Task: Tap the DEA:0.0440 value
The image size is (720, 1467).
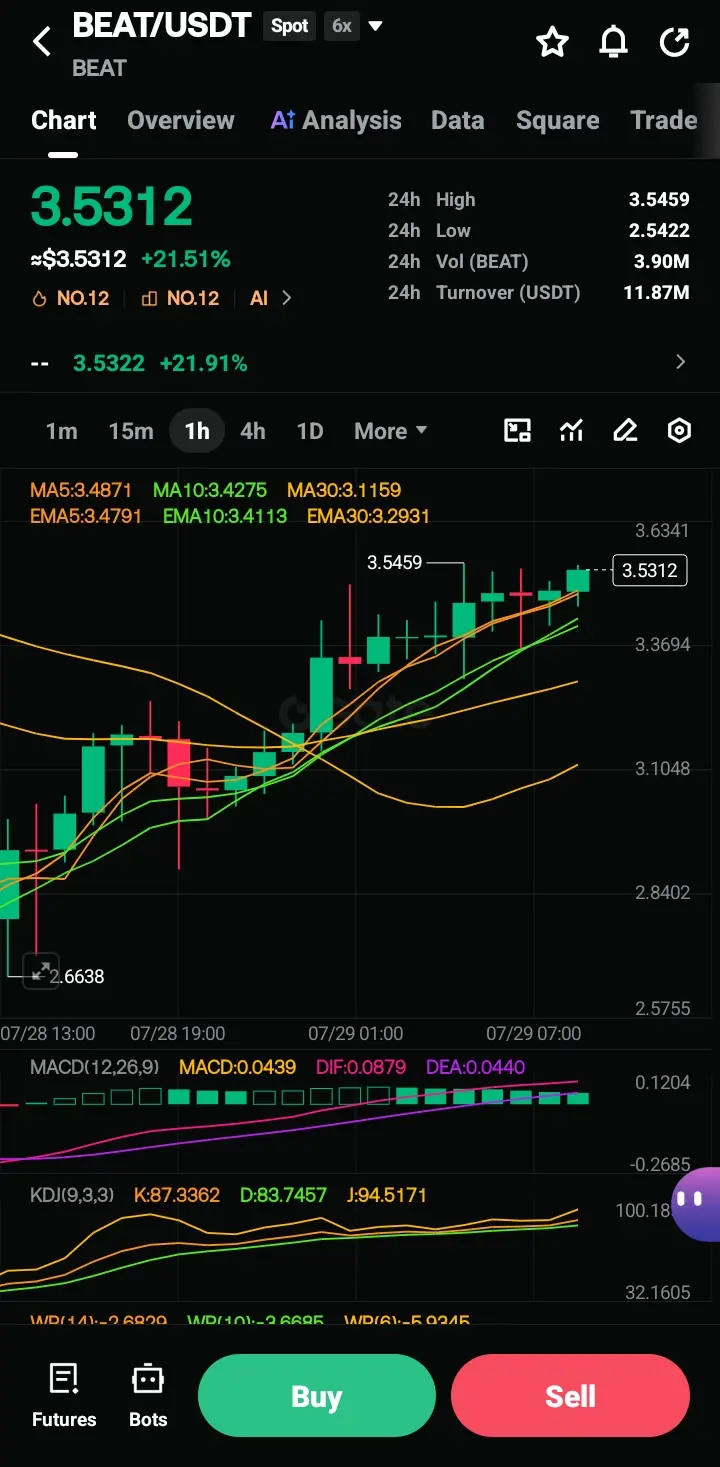Action: click(x=475, y=1067)
